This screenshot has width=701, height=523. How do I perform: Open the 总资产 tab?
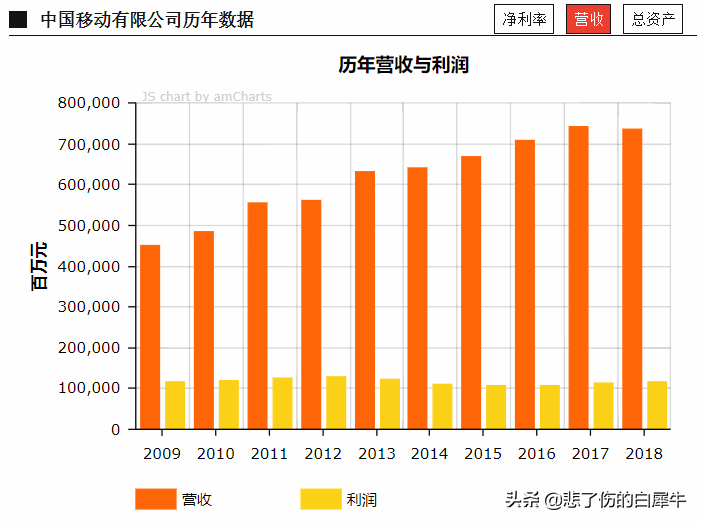point(653,19)
